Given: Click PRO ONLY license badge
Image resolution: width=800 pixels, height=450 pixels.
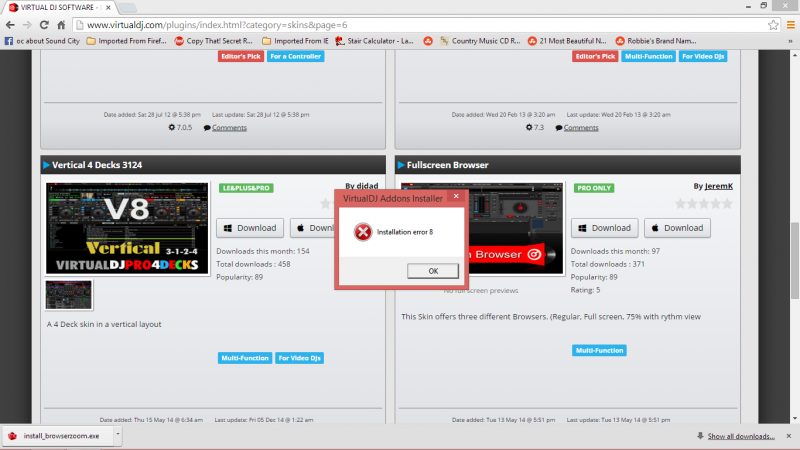Looking at the screenshot, I should click(594, 188).
